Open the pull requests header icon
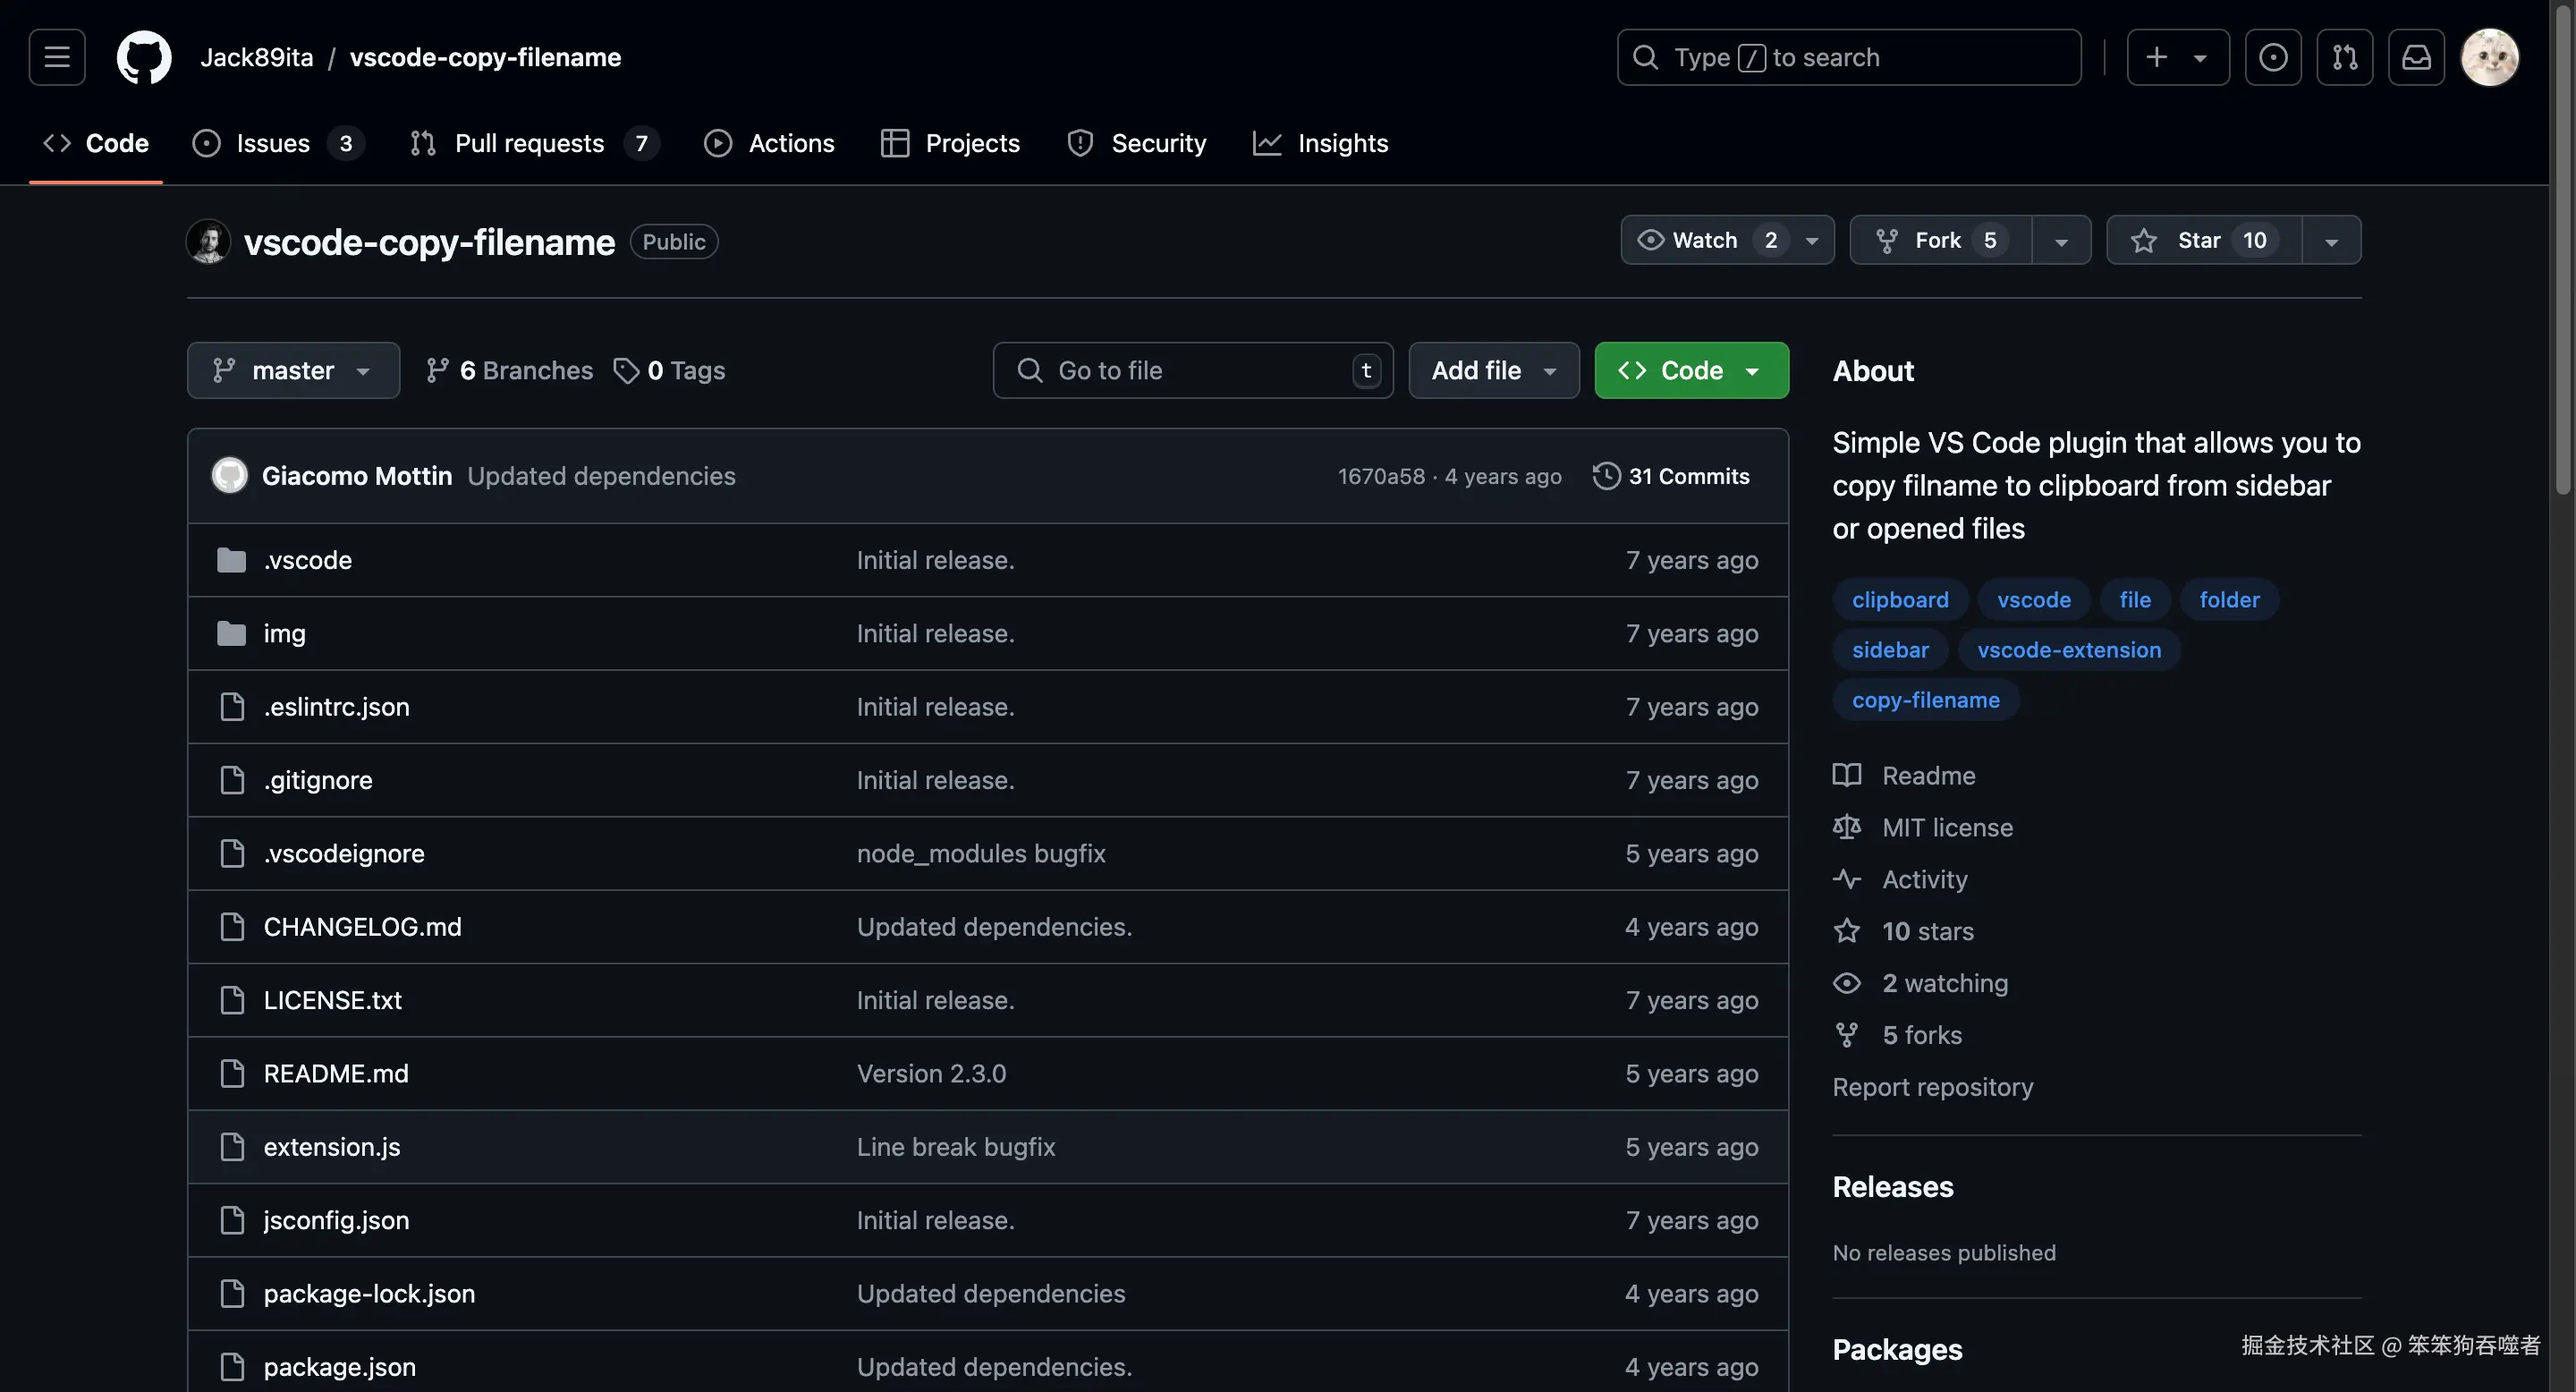The width and height of the screenshot is (2576, 1392). pyautogui.click(x=2344, y=57)
